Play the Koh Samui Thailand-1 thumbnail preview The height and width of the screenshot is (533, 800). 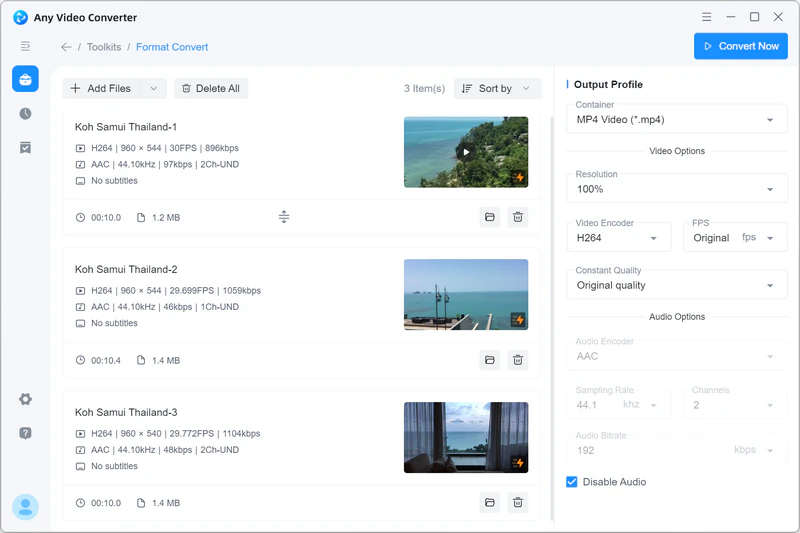pos(466,152)
